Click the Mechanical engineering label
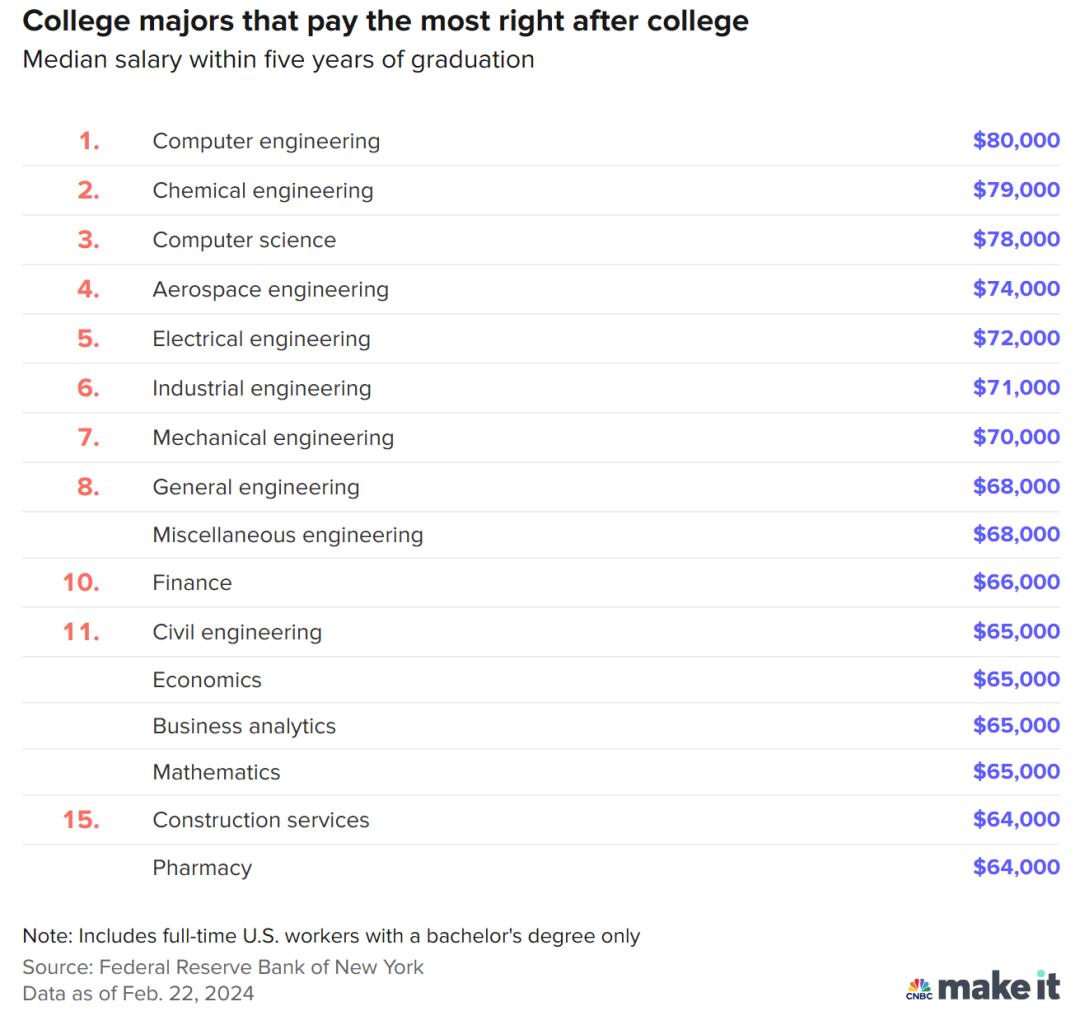 pos(273,438)
